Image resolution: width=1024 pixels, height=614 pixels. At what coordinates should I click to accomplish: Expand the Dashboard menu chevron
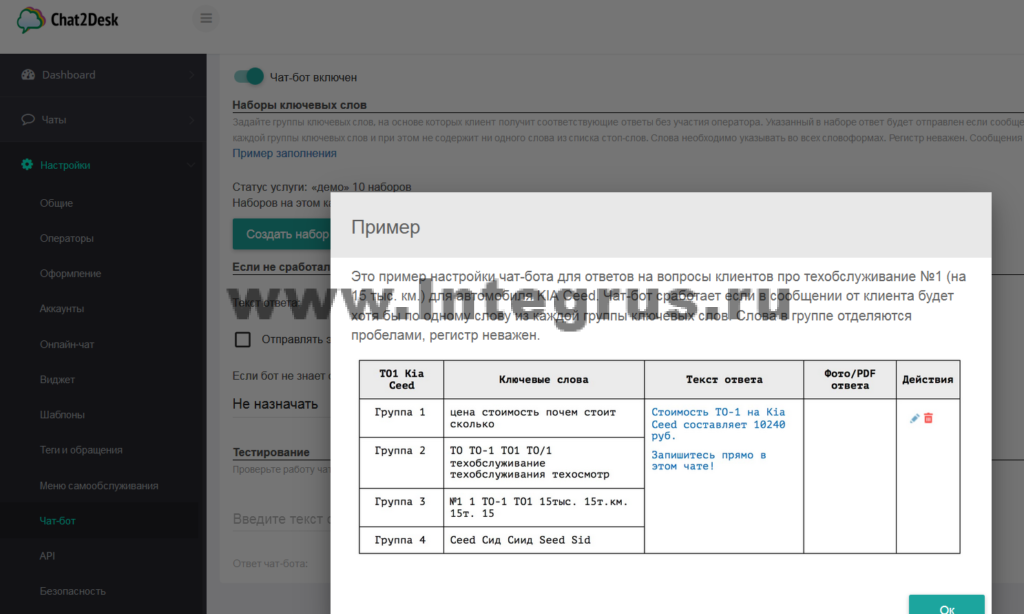(x=192, y=75)
